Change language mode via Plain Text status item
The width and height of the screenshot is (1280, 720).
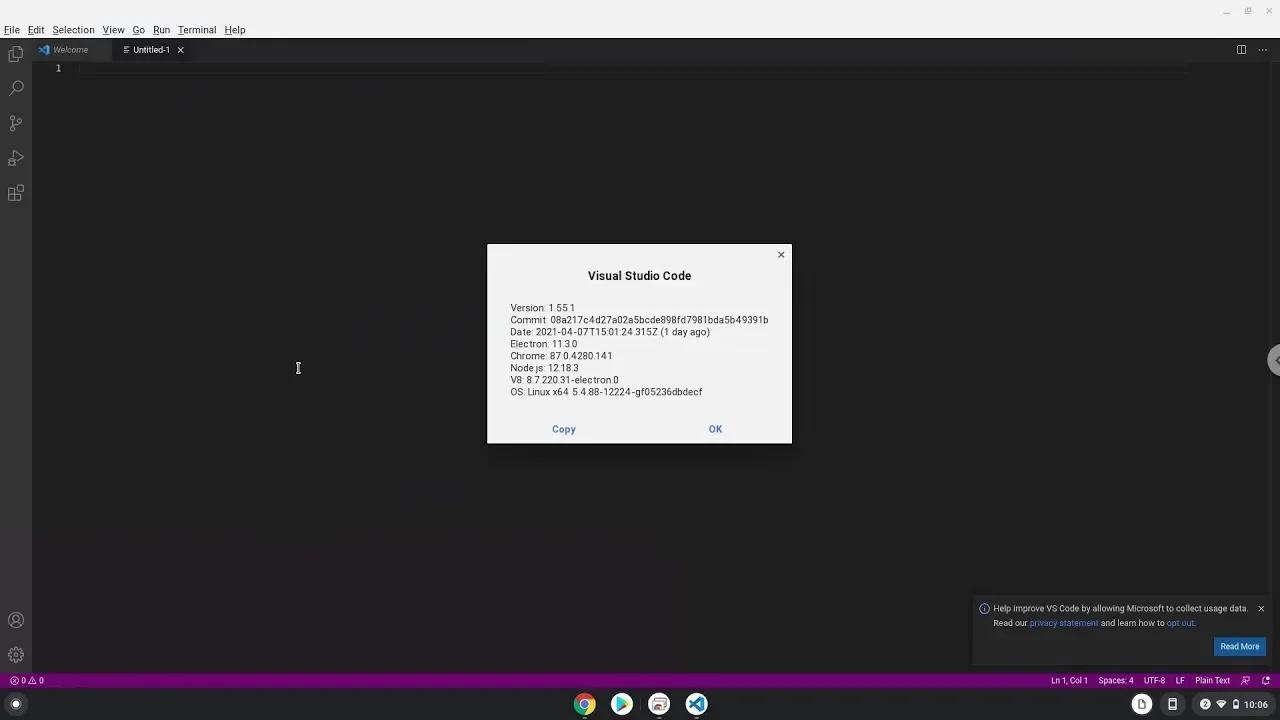pos(1212,680)
